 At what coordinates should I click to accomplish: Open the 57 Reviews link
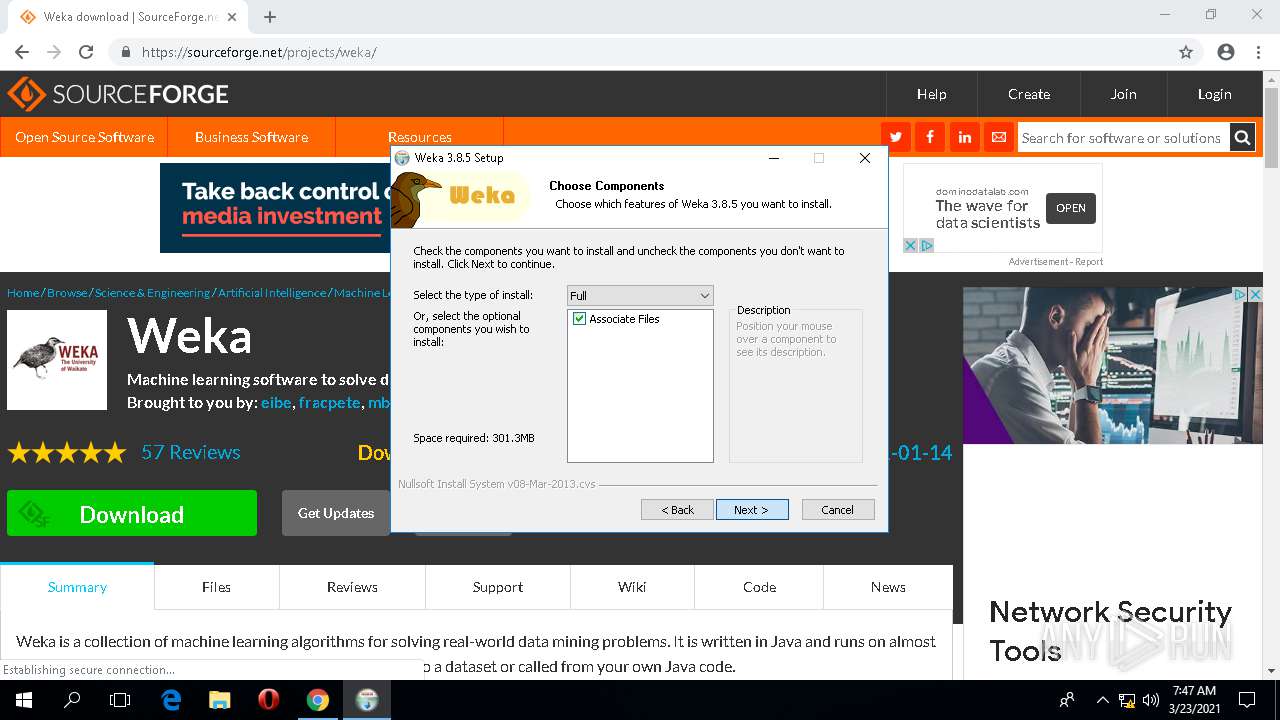click(191, 452)
